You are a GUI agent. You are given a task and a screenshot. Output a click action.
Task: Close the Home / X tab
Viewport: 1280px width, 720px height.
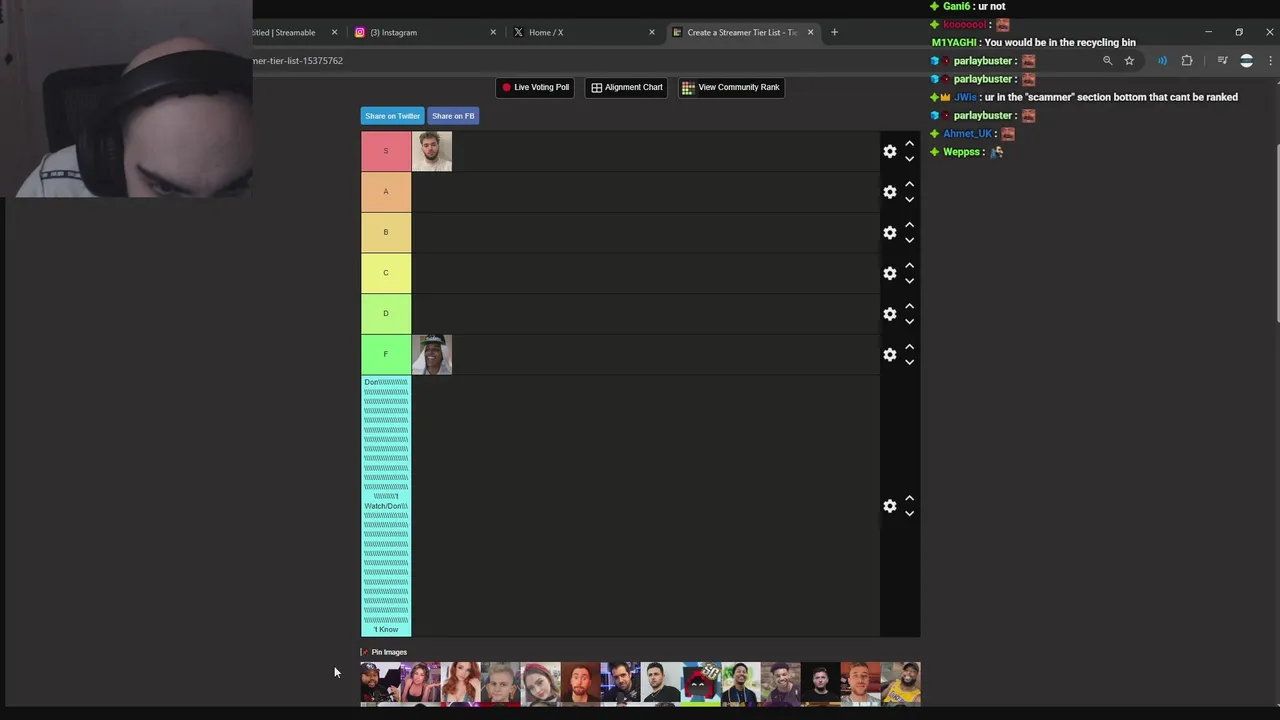coord(652,32)
